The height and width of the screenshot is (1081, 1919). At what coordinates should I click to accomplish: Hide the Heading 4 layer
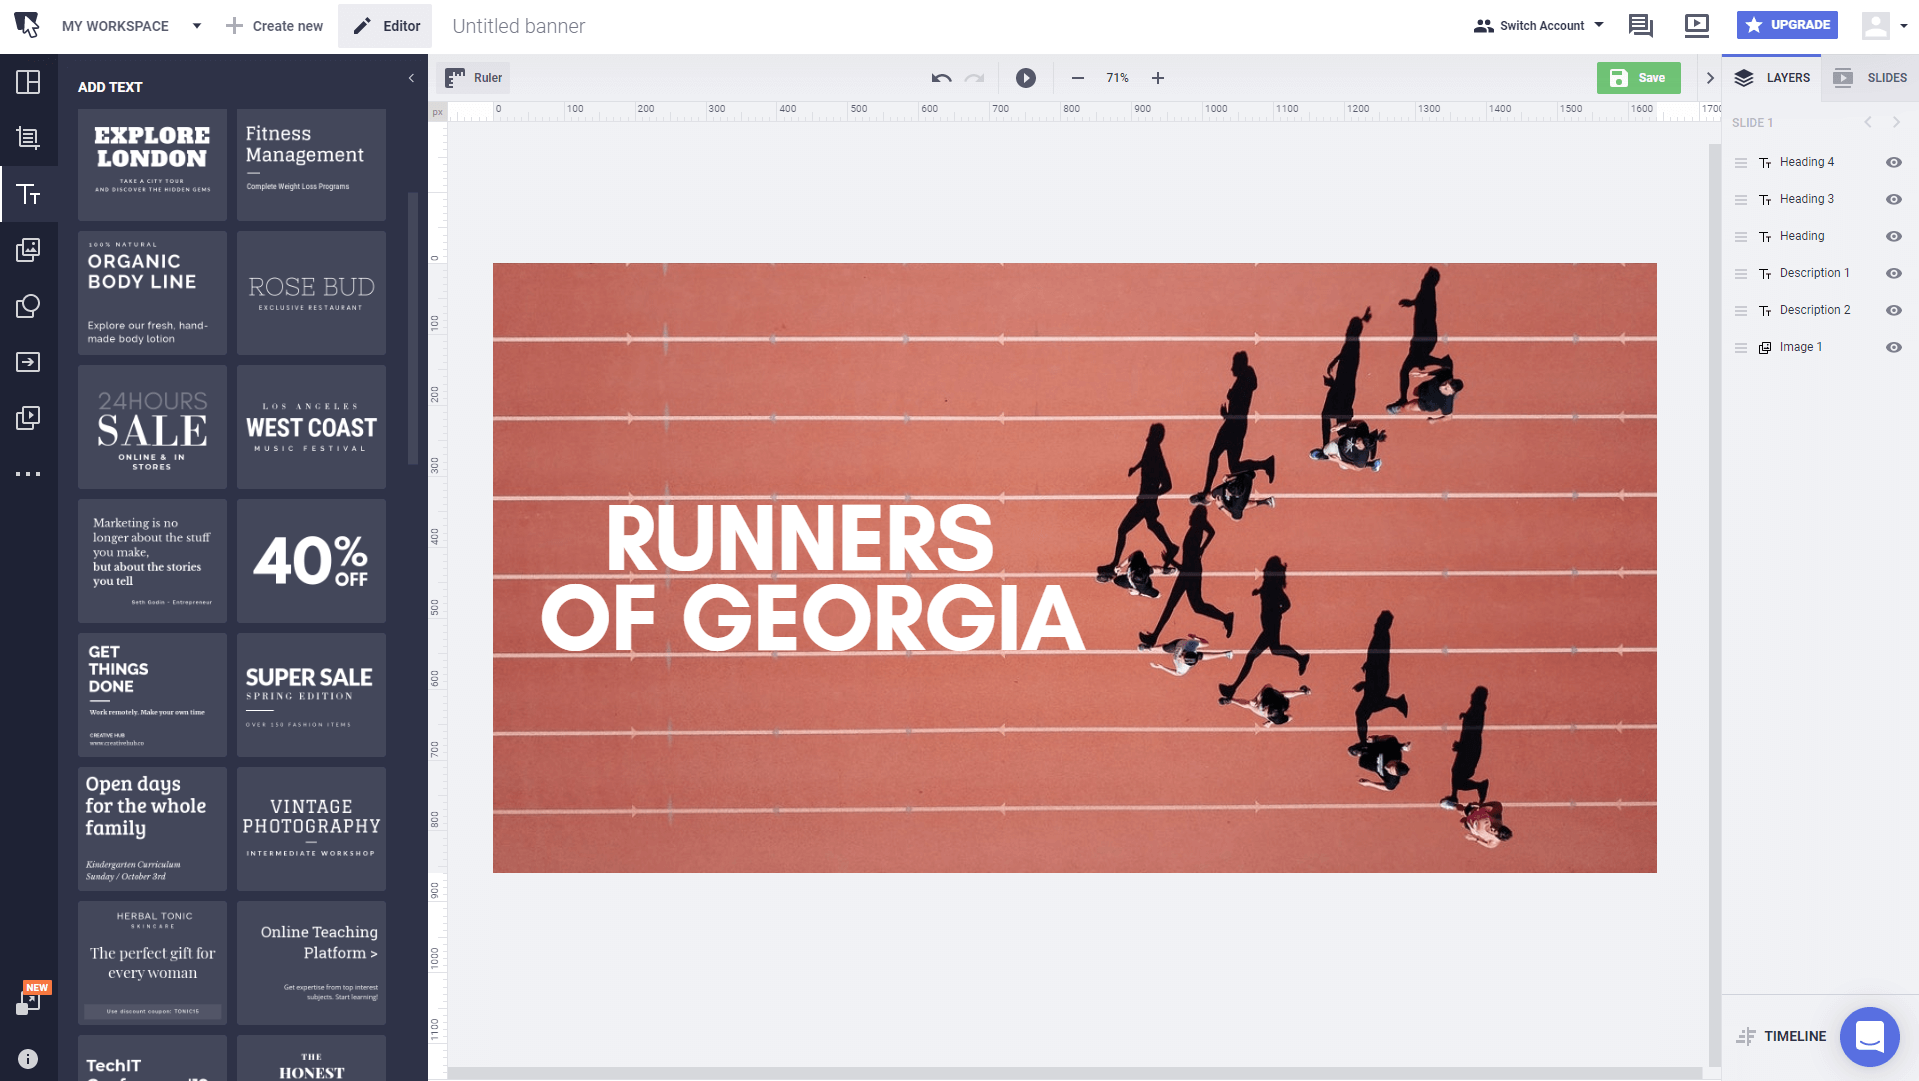click(x=1894, y=163)
